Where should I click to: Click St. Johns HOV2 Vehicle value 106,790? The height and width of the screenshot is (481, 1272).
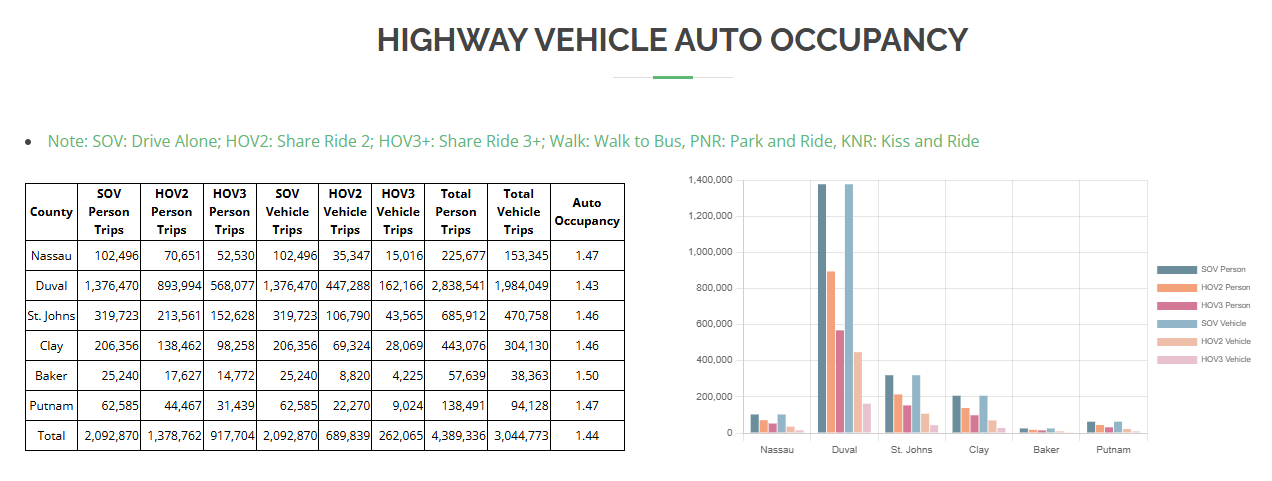tap(348, 316)
